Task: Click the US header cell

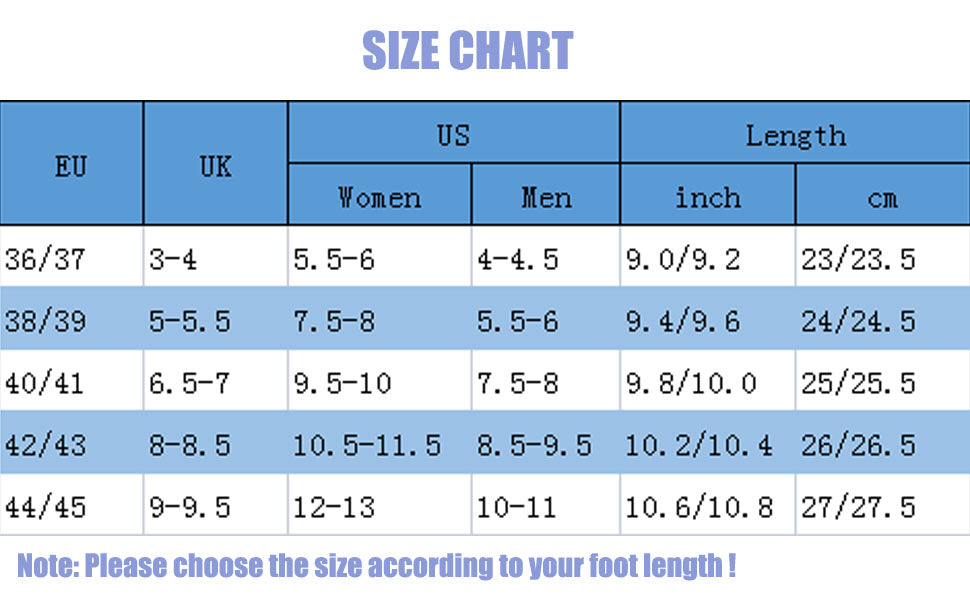Action: pyautogui.click(x=453, y=134)
